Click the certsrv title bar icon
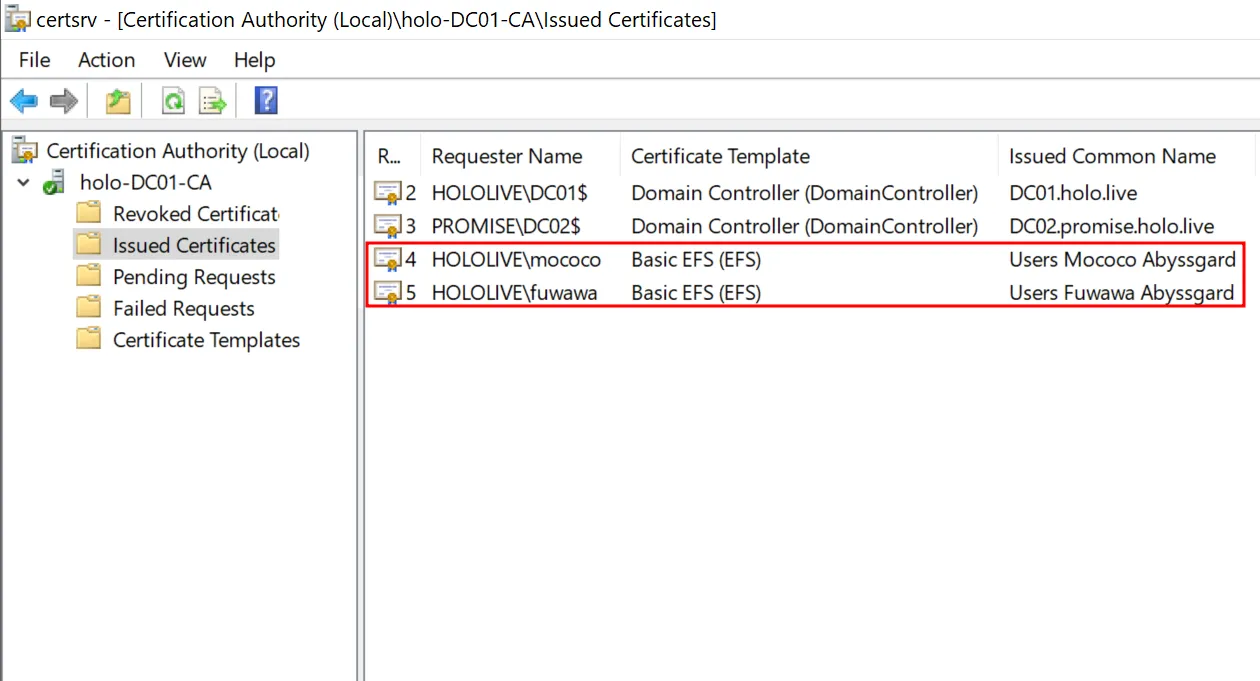This screenshot has height=681, width=1260. pyautogui.click(x=17, y=19)
